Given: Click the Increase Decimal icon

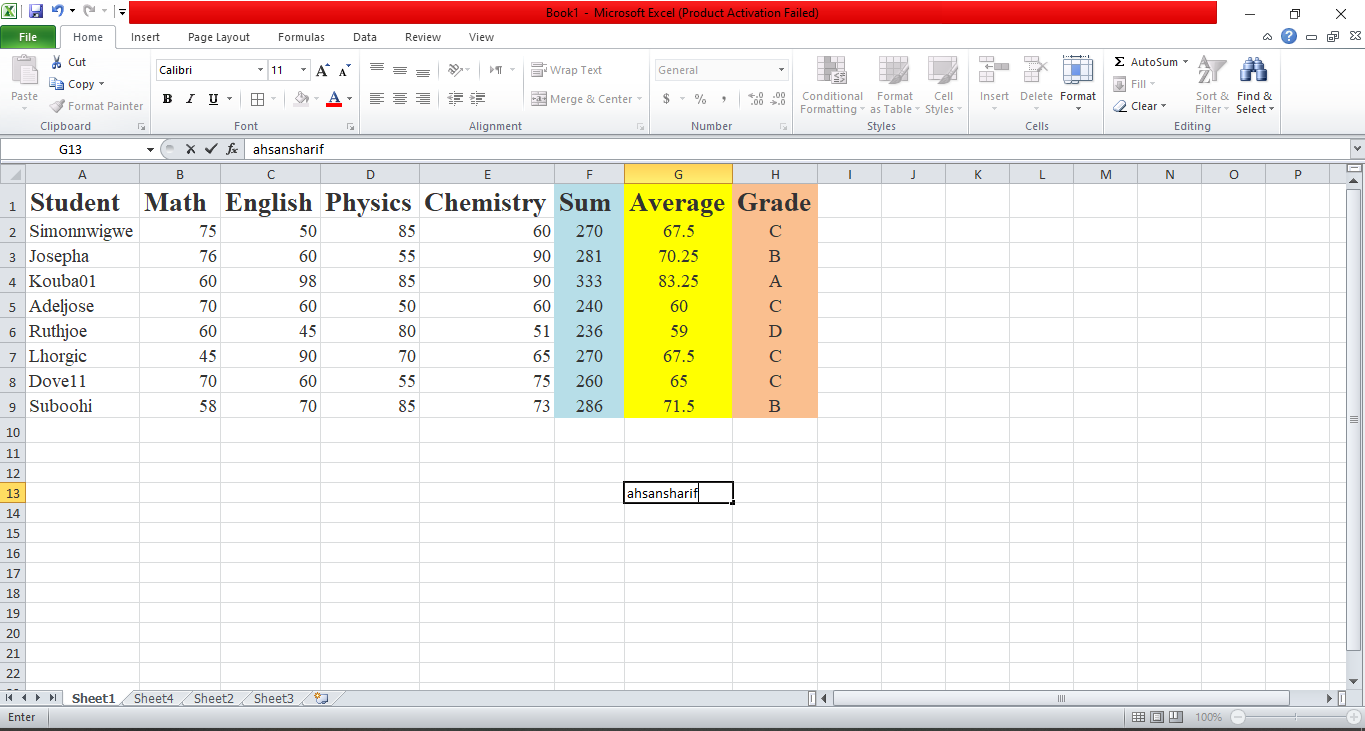Looking at the screenshot, I should point(755,99).
